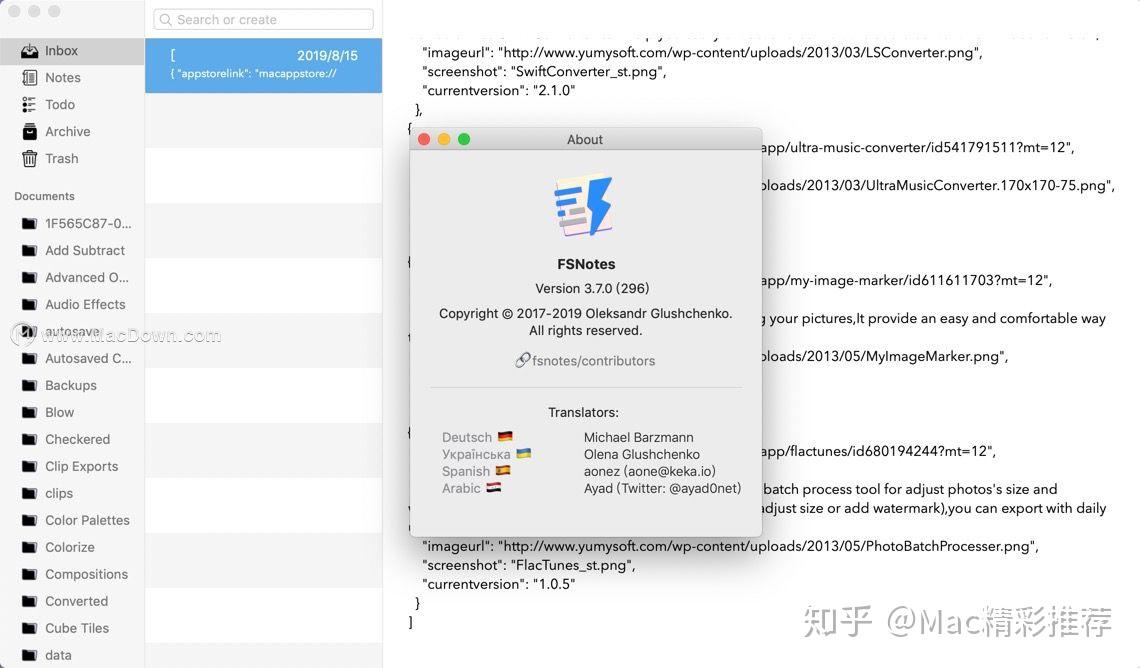Screen dimensions: 1140x668
Task: Click the Color Palettes folder icon
Action: [32, 520]
